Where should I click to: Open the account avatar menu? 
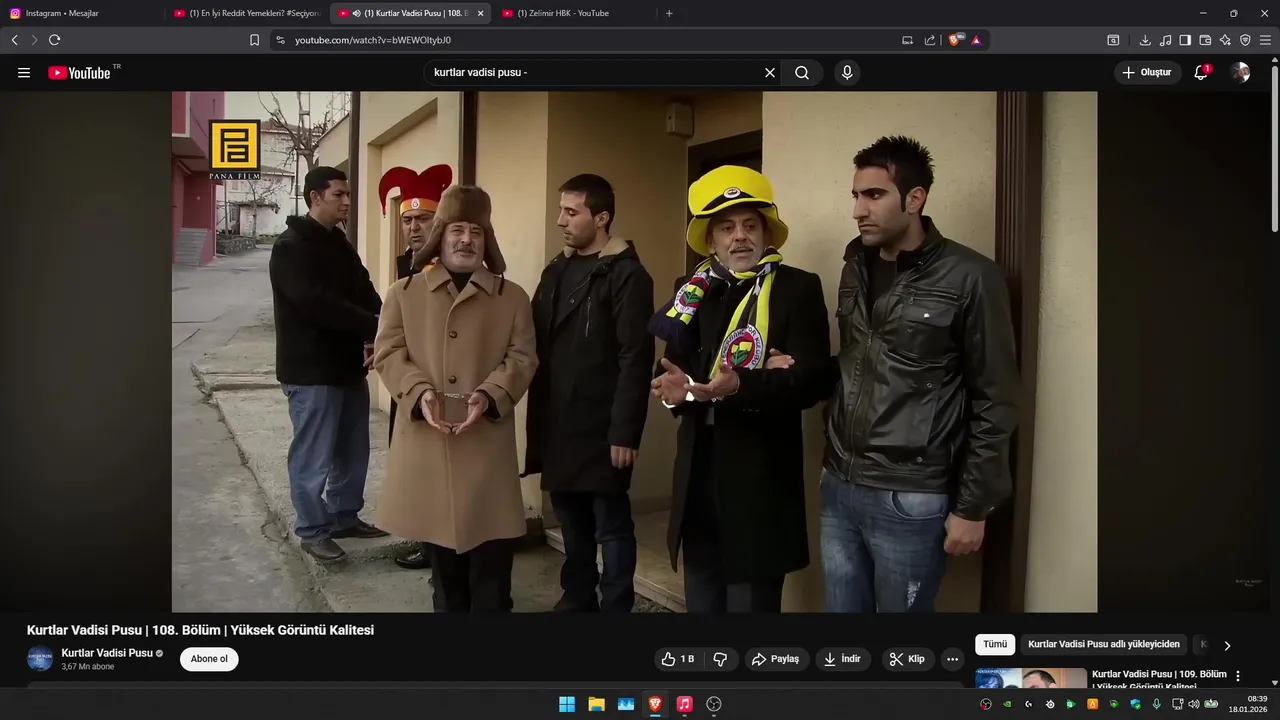(x=1240, y=73)
